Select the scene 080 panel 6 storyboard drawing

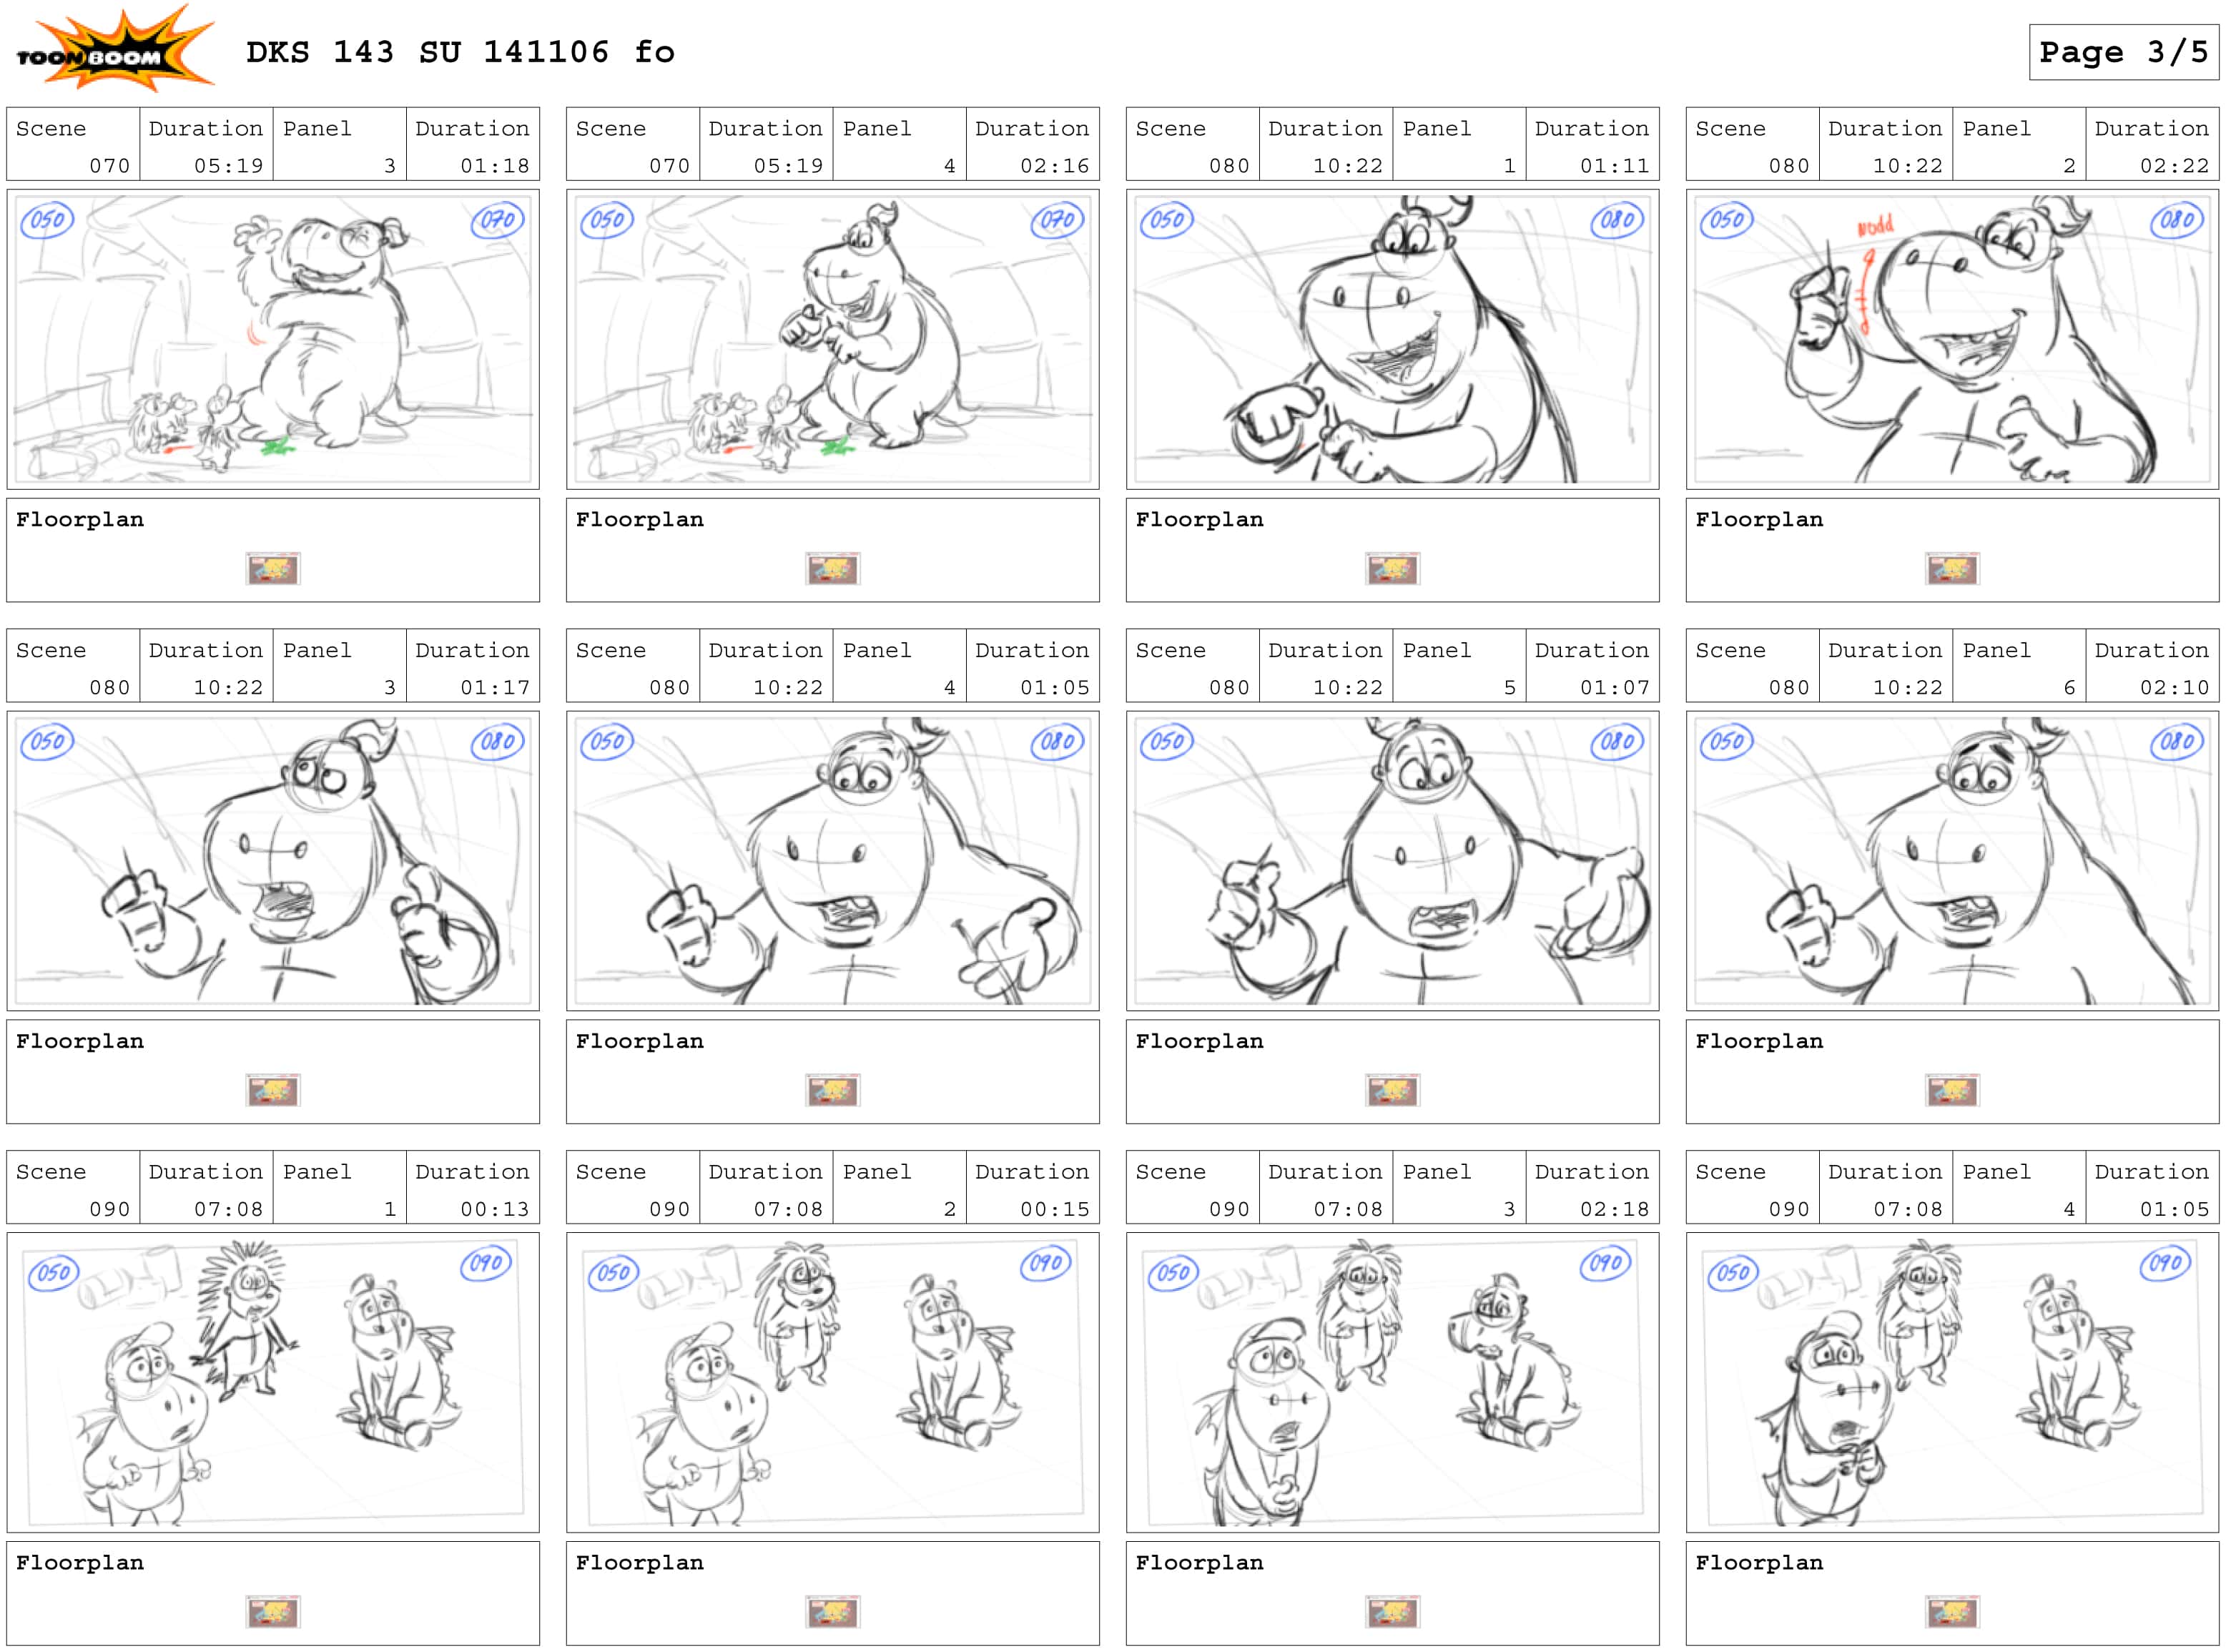point(1953,861)
